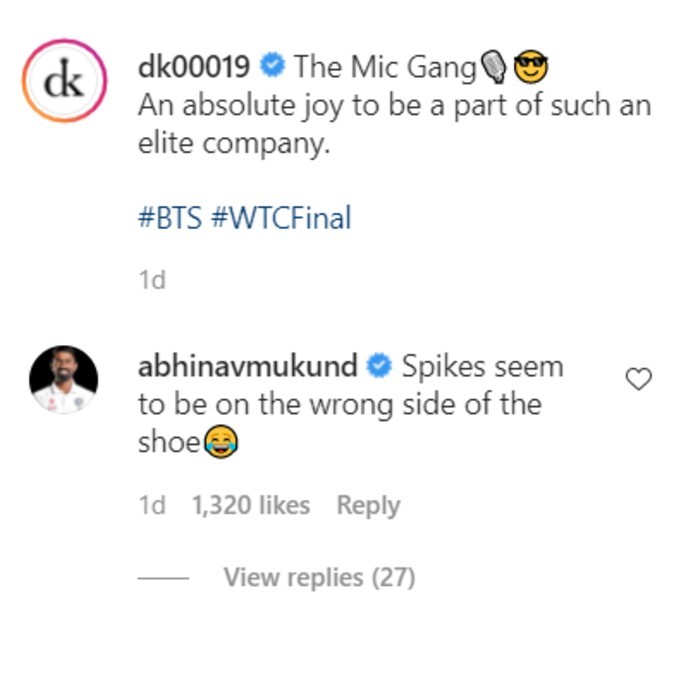Visit the abhinavmukund username link
The height and width of the screenshot is (700, 688).
[x=247, y=367]
